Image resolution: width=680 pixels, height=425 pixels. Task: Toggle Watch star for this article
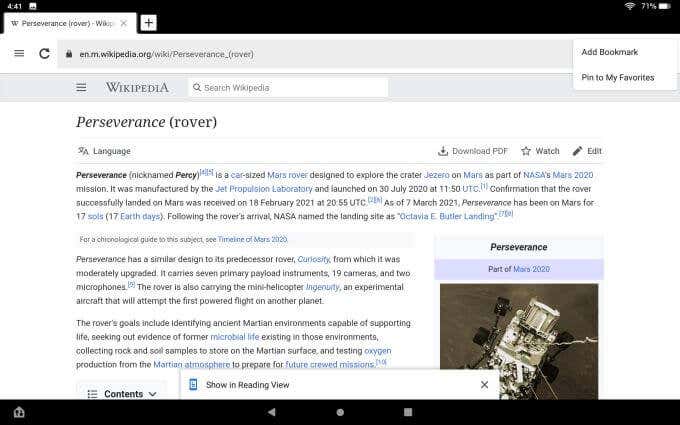tap(526, 151)
